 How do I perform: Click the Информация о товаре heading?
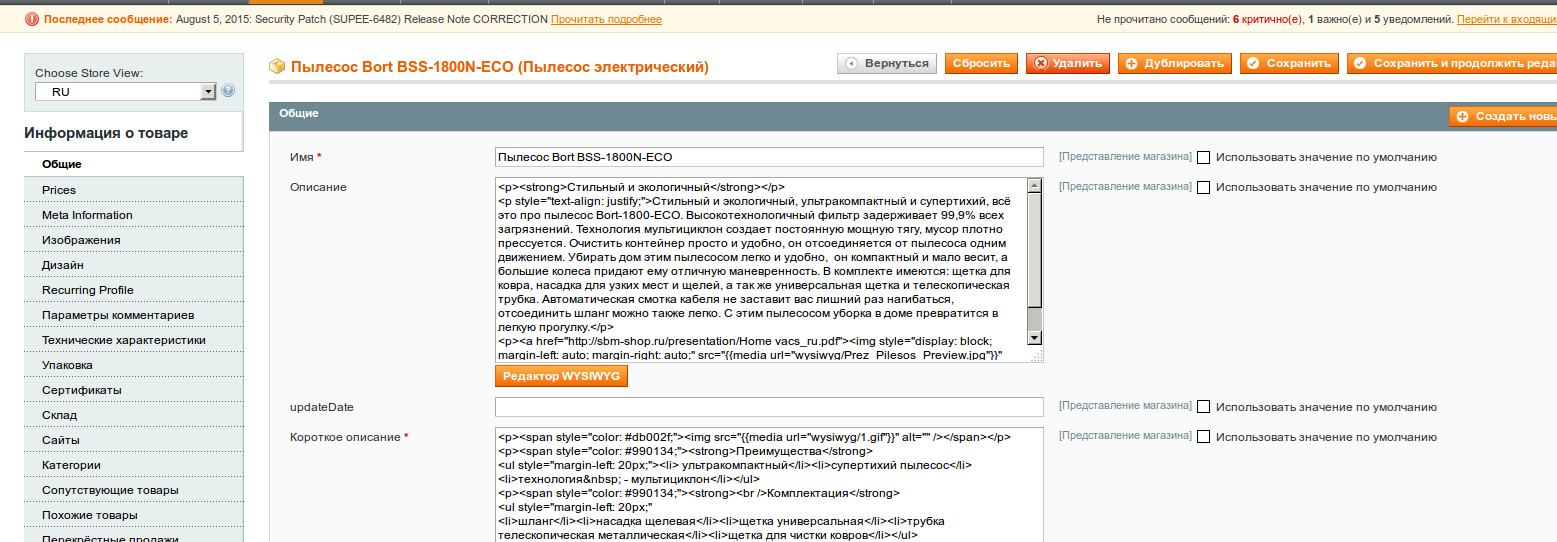pyautogui.click(x=106, y=133)
